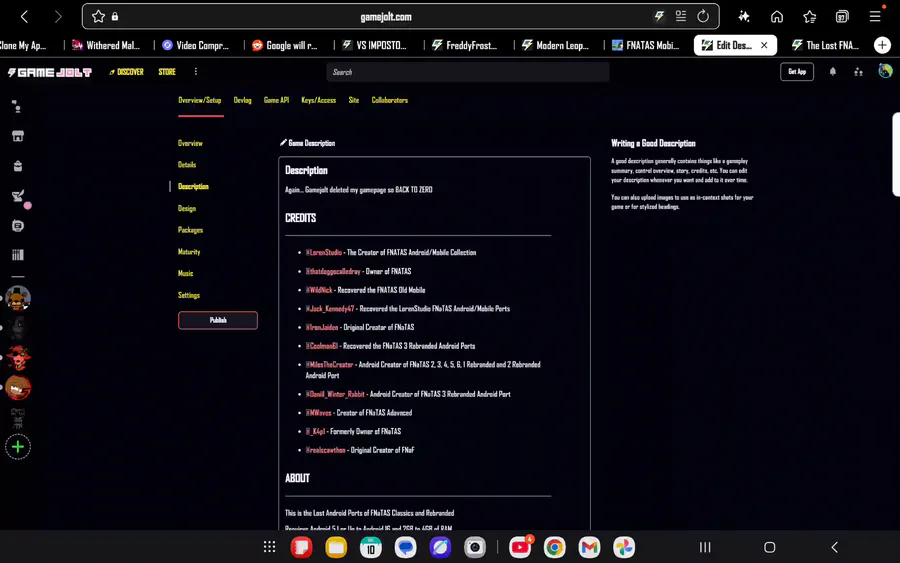Open the Settings section
Viewport: 900px width, 563px height.
[x=189, y=295]
